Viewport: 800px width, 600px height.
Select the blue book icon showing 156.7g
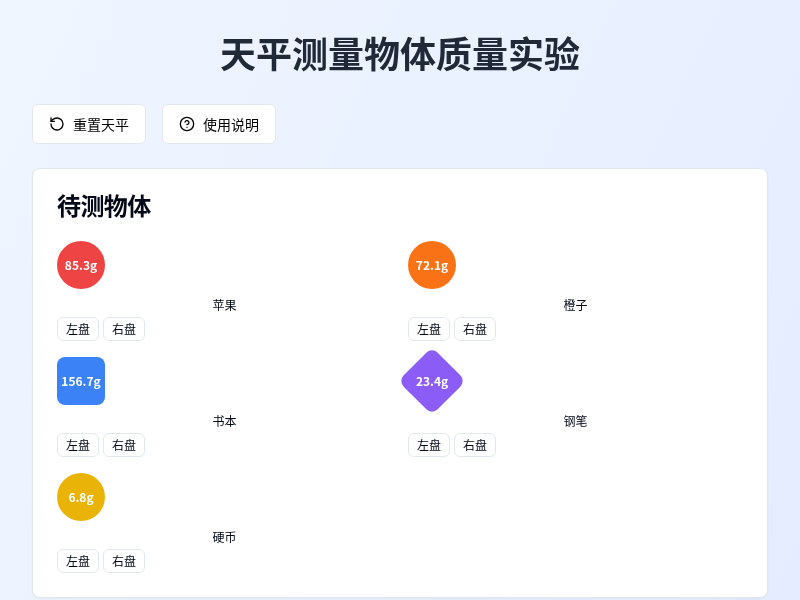point(81,381)
